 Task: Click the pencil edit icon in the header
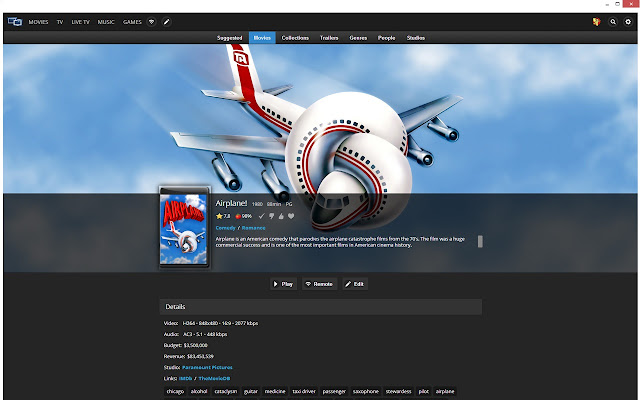point(166,22)
